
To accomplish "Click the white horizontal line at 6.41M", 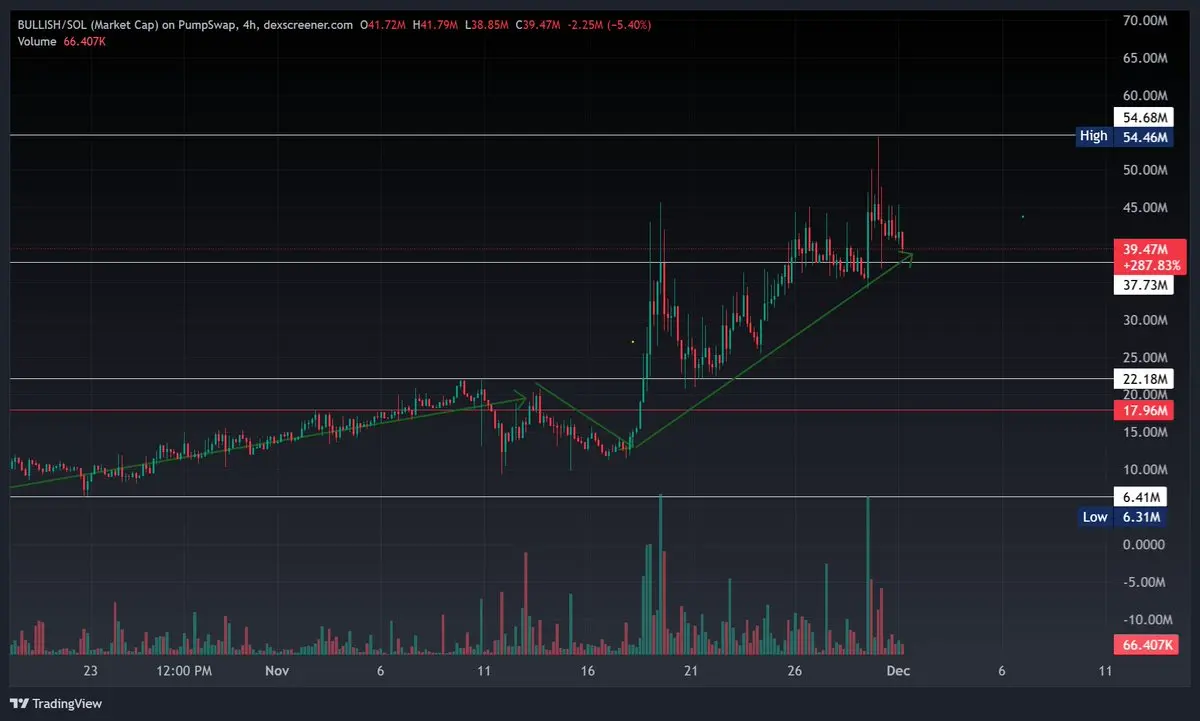I will (x=560, y=497).
